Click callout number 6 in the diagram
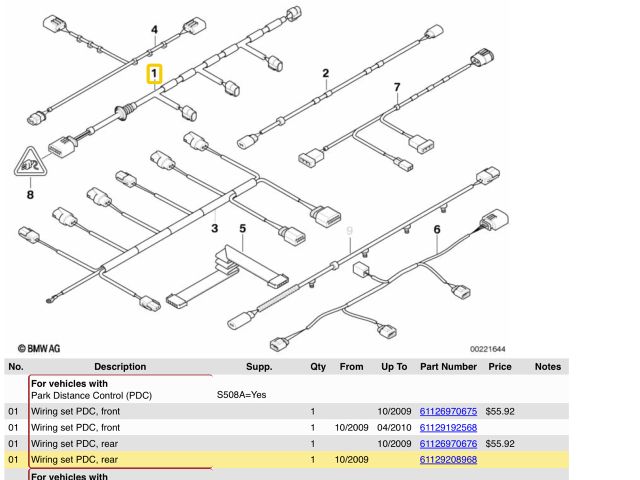The width and height of the screenshot is (640, 480). pos(436,230)
